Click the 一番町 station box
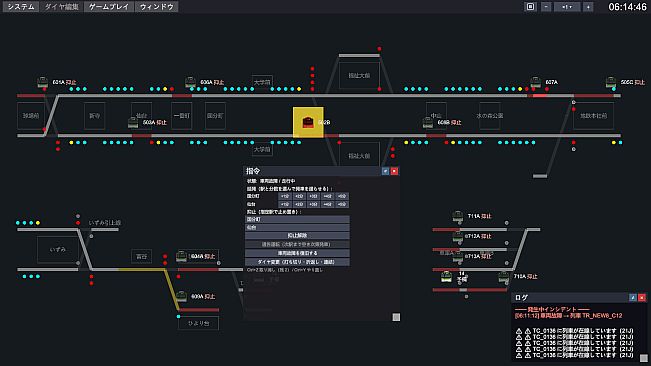 click(x=181, y=116)
